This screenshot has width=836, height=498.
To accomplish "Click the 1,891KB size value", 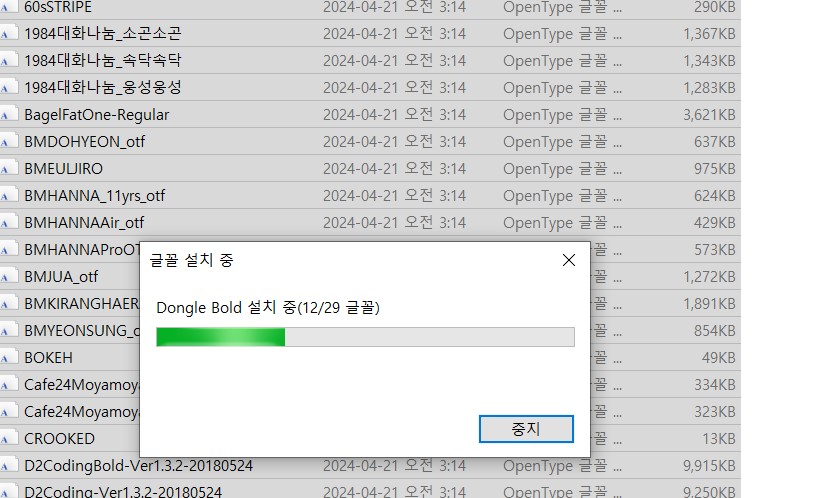I will [x=709, y=304].
